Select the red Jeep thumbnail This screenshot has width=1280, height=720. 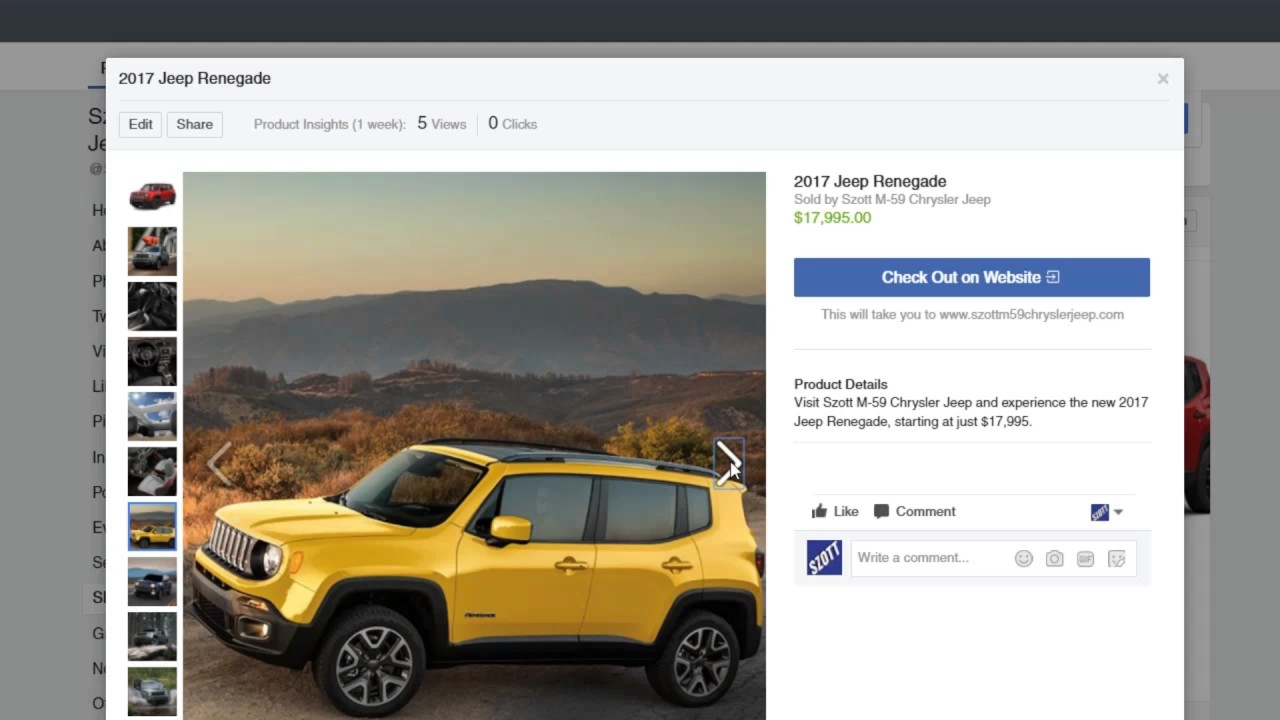pyautogui.click(x=152, y=196)
